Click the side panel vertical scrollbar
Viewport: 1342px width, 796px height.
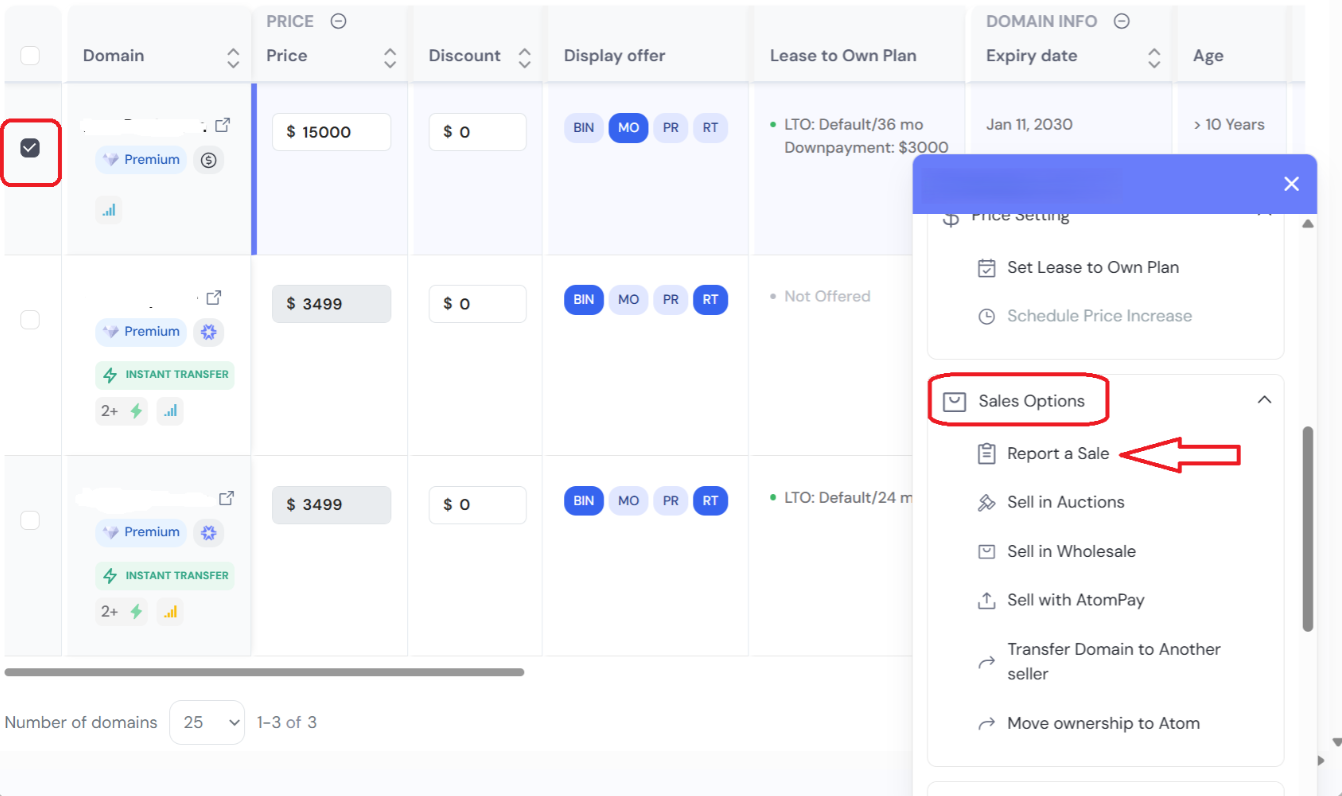point(1308,530)
